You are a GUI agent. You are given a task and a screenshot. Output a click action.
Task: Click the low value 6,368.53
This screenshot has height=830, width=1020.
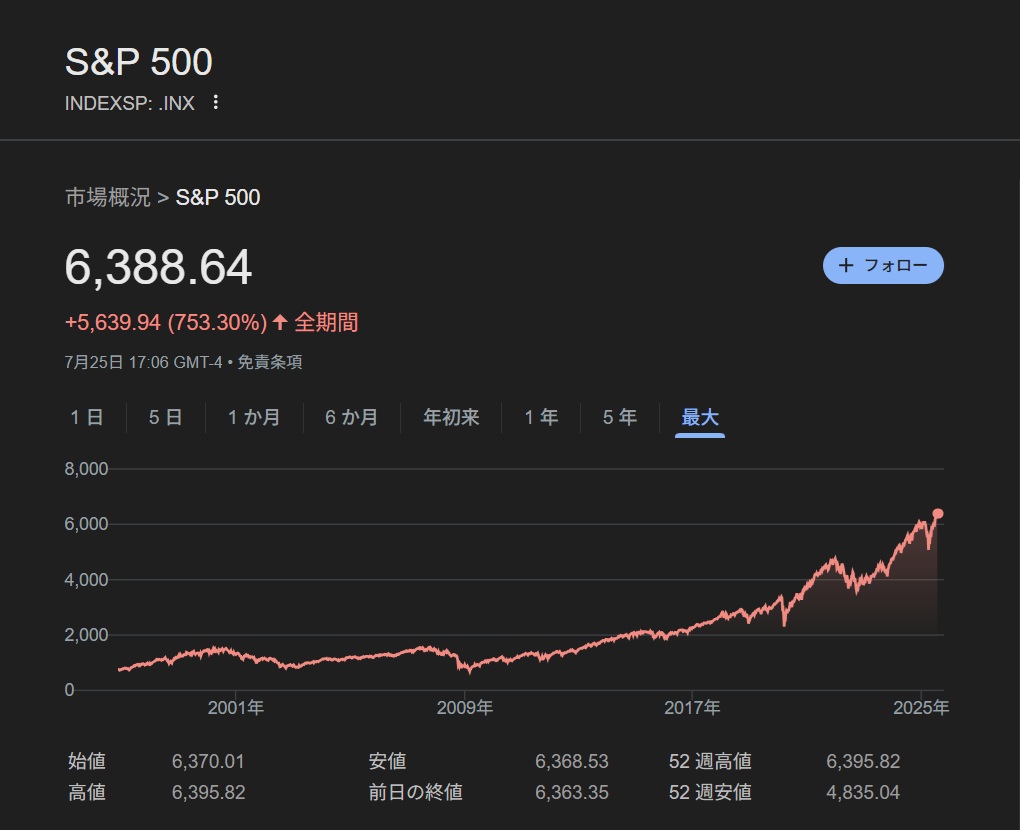(572, 761)
